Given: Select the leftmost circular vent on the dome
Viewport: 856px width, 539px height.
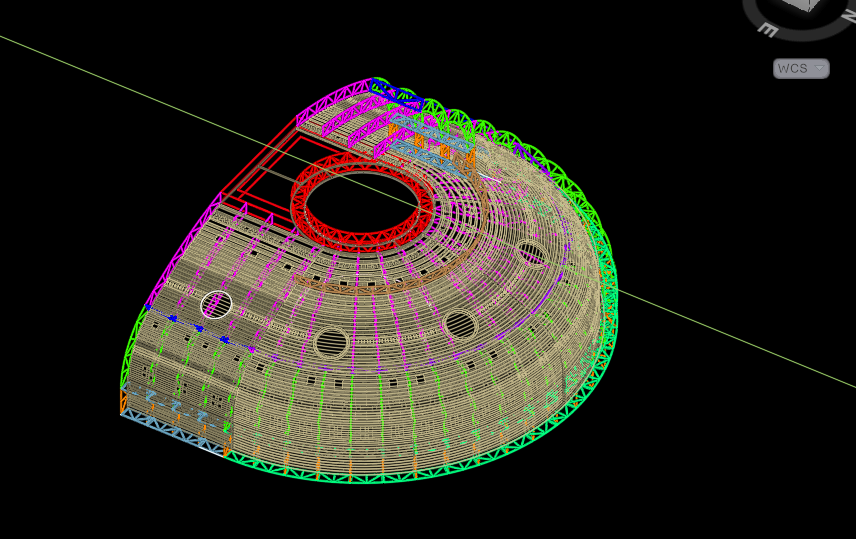Looking at the screenshot, I should click(x=216, y=303).
